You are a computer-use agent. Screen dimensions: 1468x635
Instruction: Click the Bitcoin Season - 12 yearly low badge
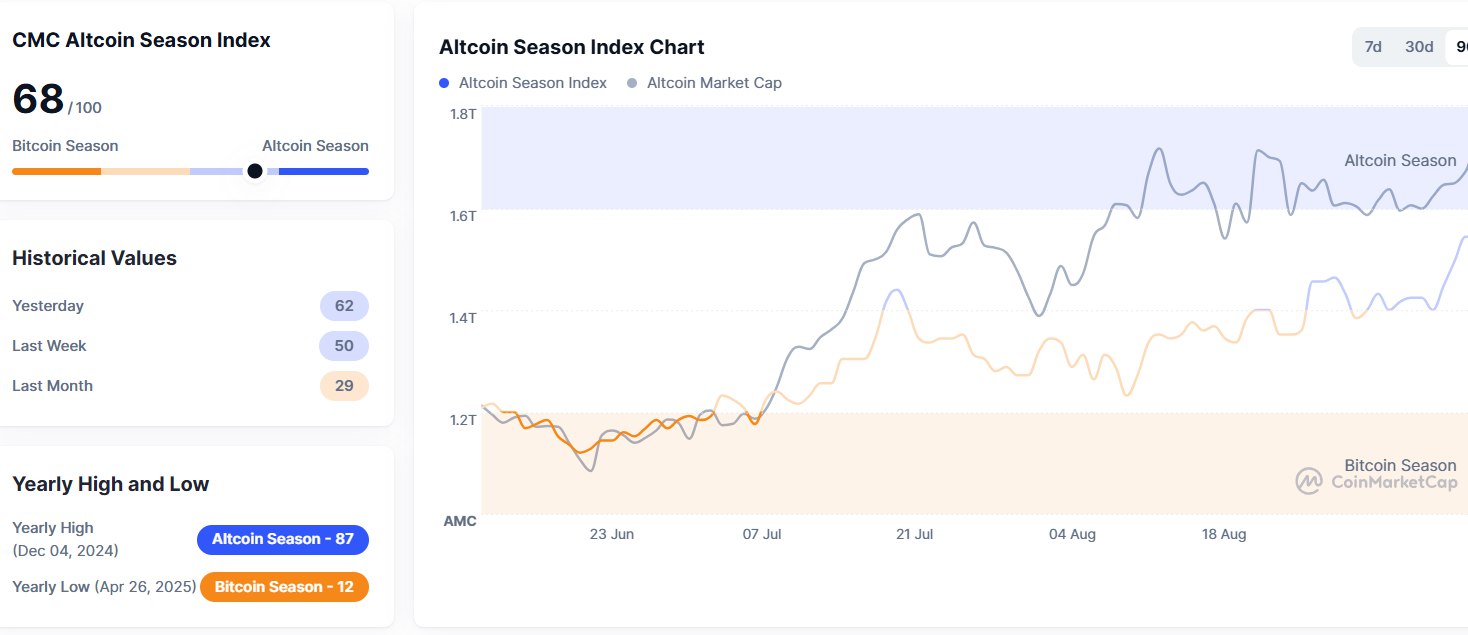[284, 587]
